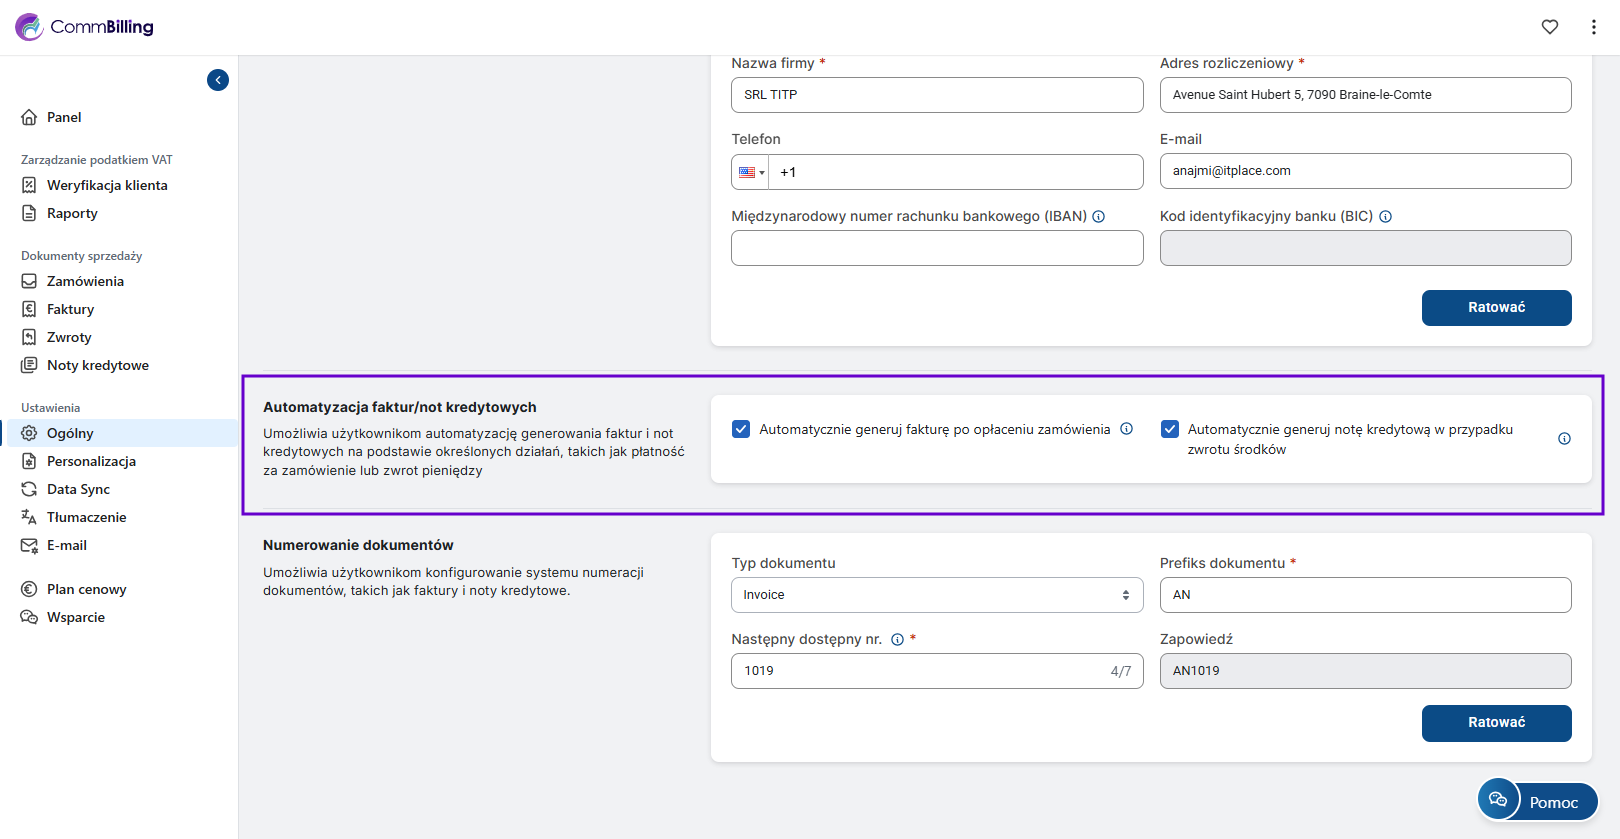This screenshot has width=1620, height=839.
Task: Go to Noty kredytowe page
Action: pos(97,365)
